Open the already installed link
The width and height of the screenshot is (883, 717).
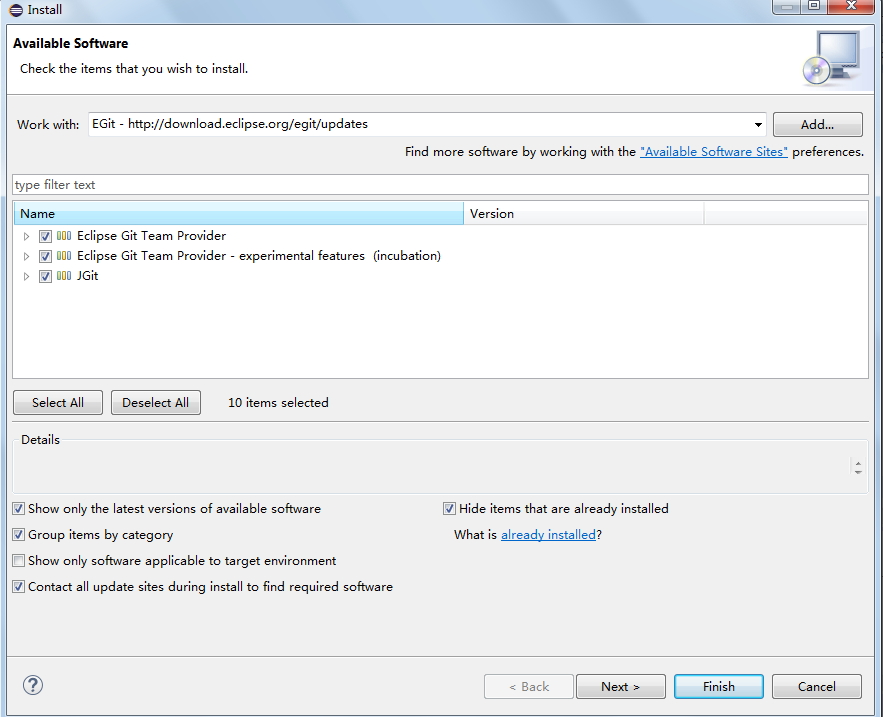[x=548, y=535]
